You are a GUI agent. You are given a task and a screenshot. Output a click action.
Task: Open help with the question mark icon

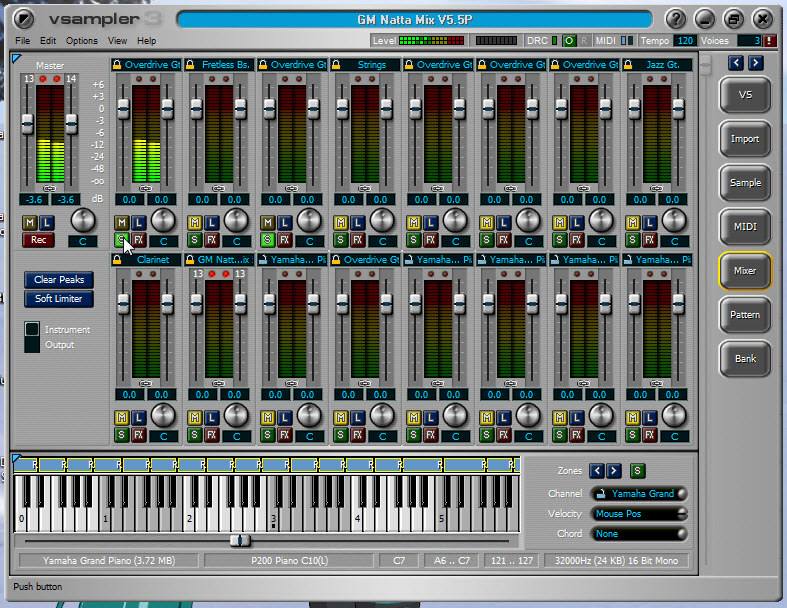point(676,20)
